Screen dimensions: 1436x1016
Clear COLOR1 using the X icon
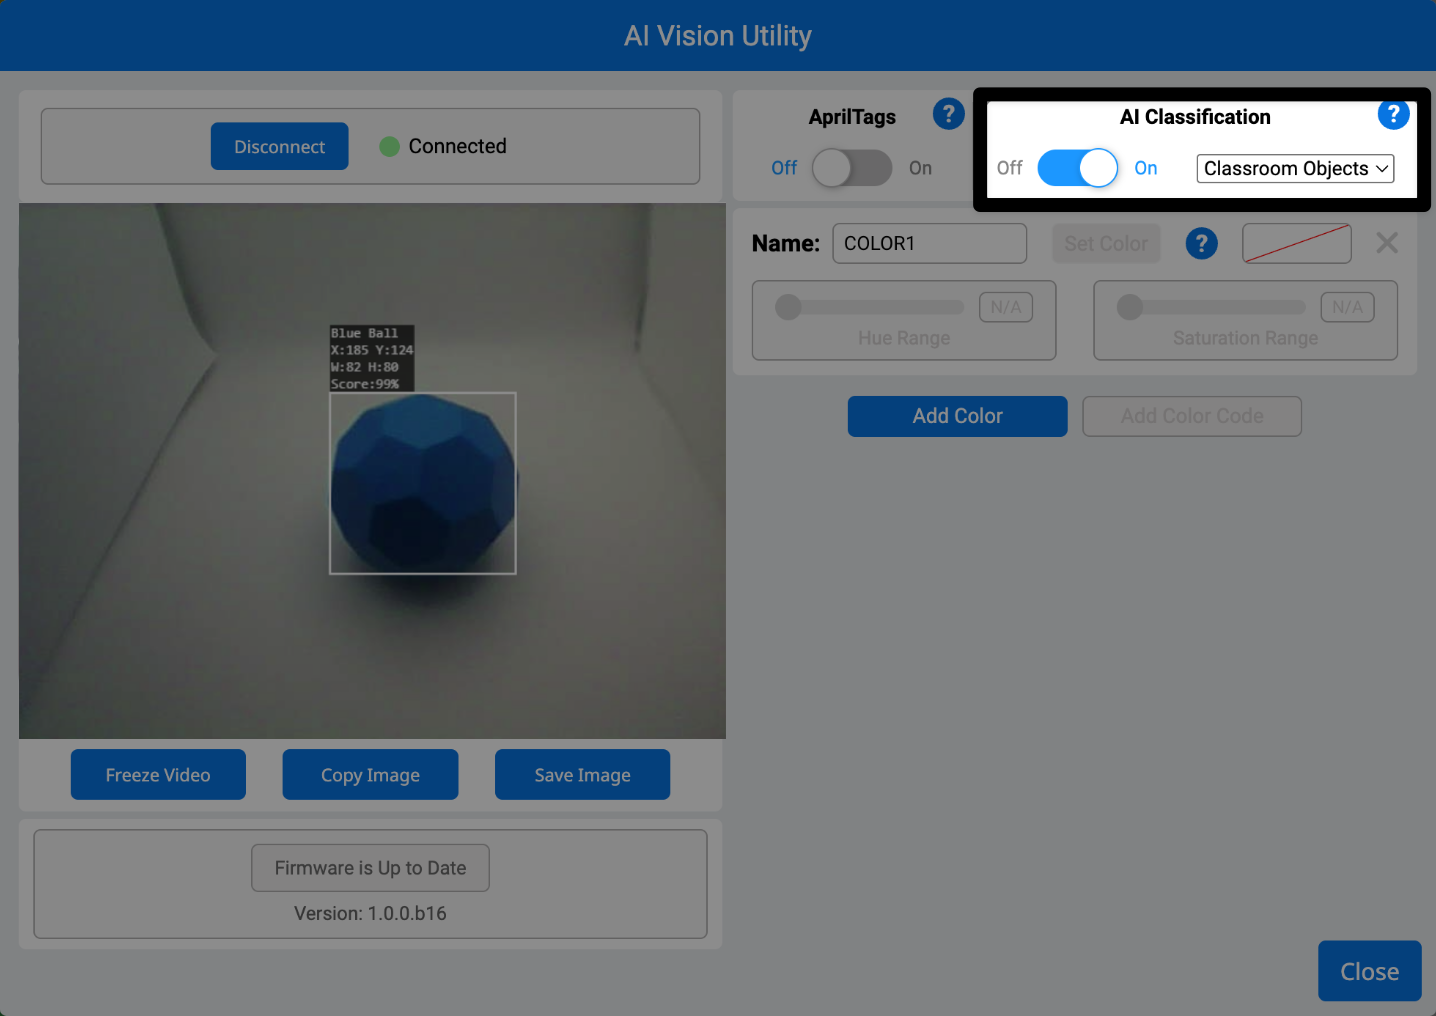(x=1387, y=242)
